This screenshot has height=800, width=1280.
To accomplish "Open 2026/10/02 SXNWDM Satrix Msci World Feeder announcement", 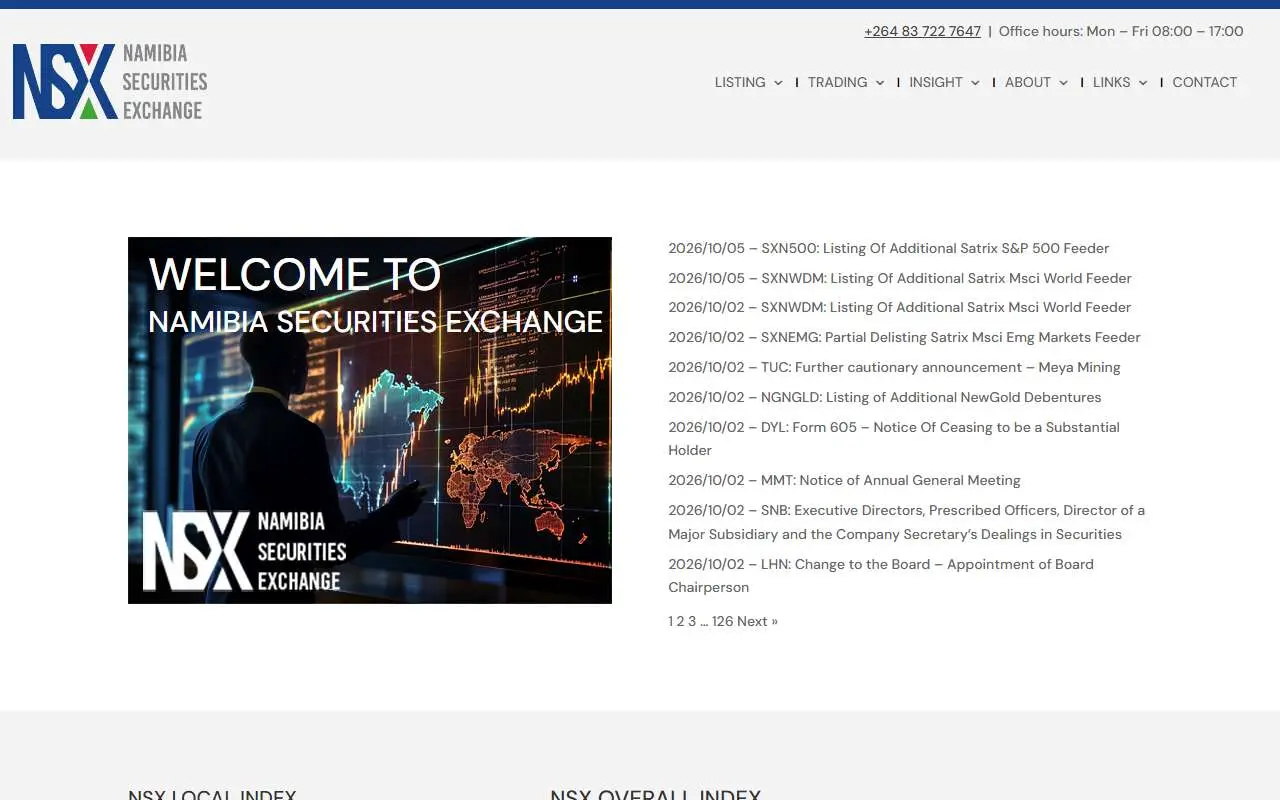I will coord(900,307).
